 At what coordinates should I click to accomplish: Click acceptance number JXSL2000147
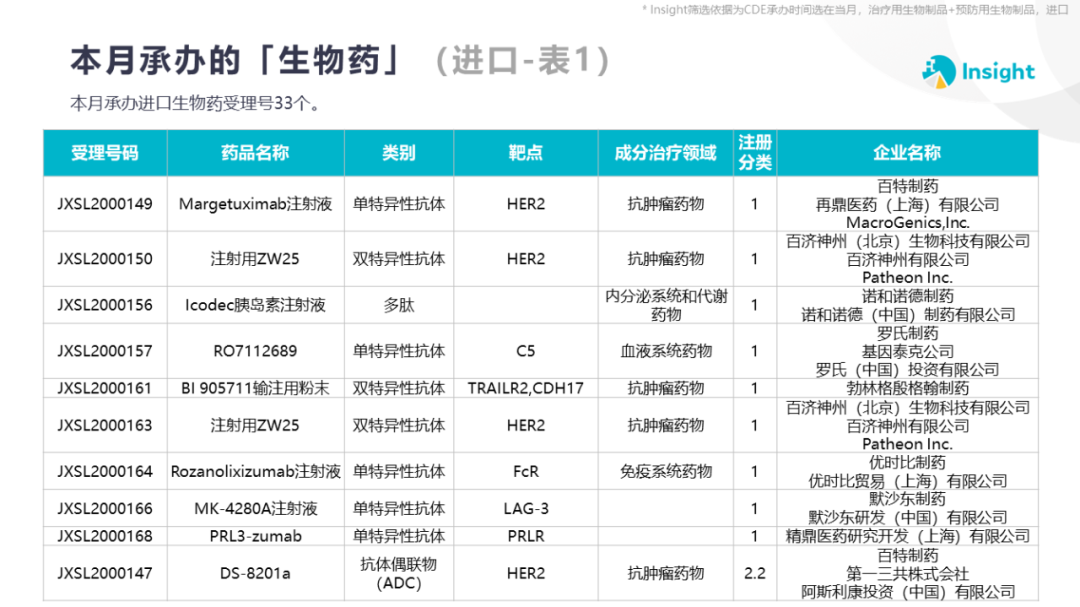pyautogui.click(x=105, y=573)
